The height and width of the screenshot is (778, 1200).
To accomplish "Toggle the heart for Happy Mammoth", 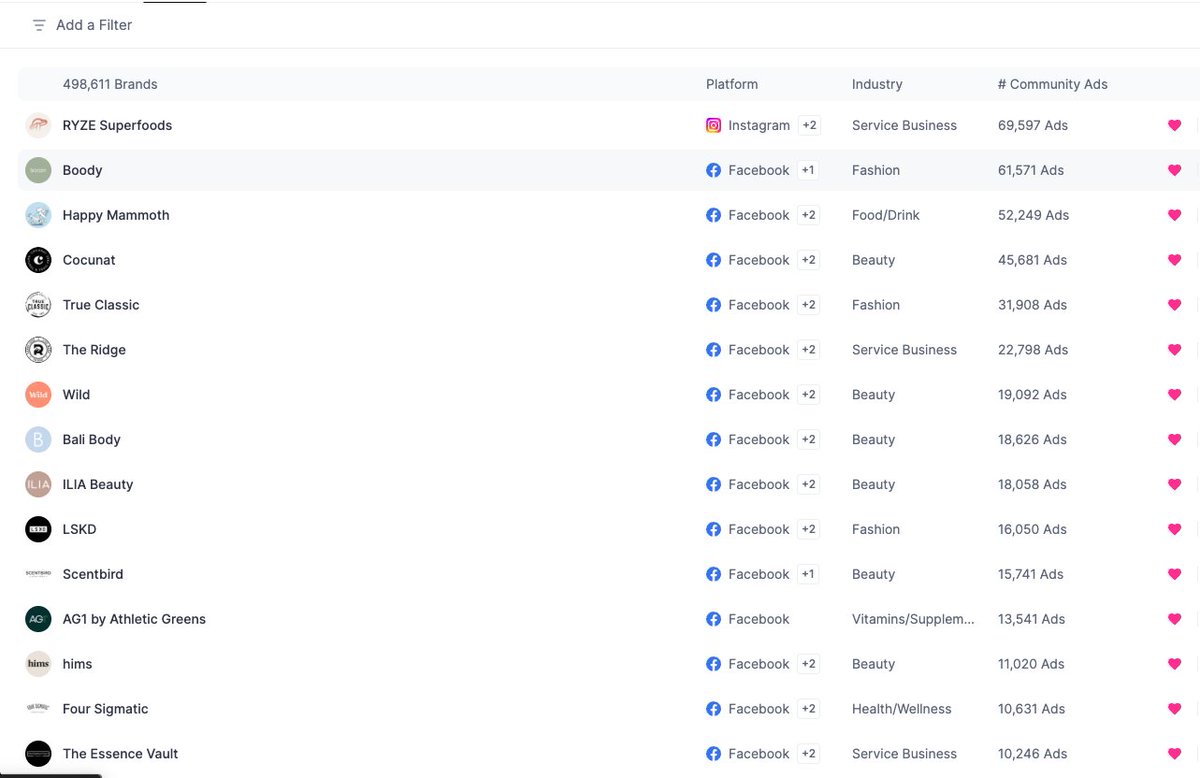I will click(x=1174, y=215).
